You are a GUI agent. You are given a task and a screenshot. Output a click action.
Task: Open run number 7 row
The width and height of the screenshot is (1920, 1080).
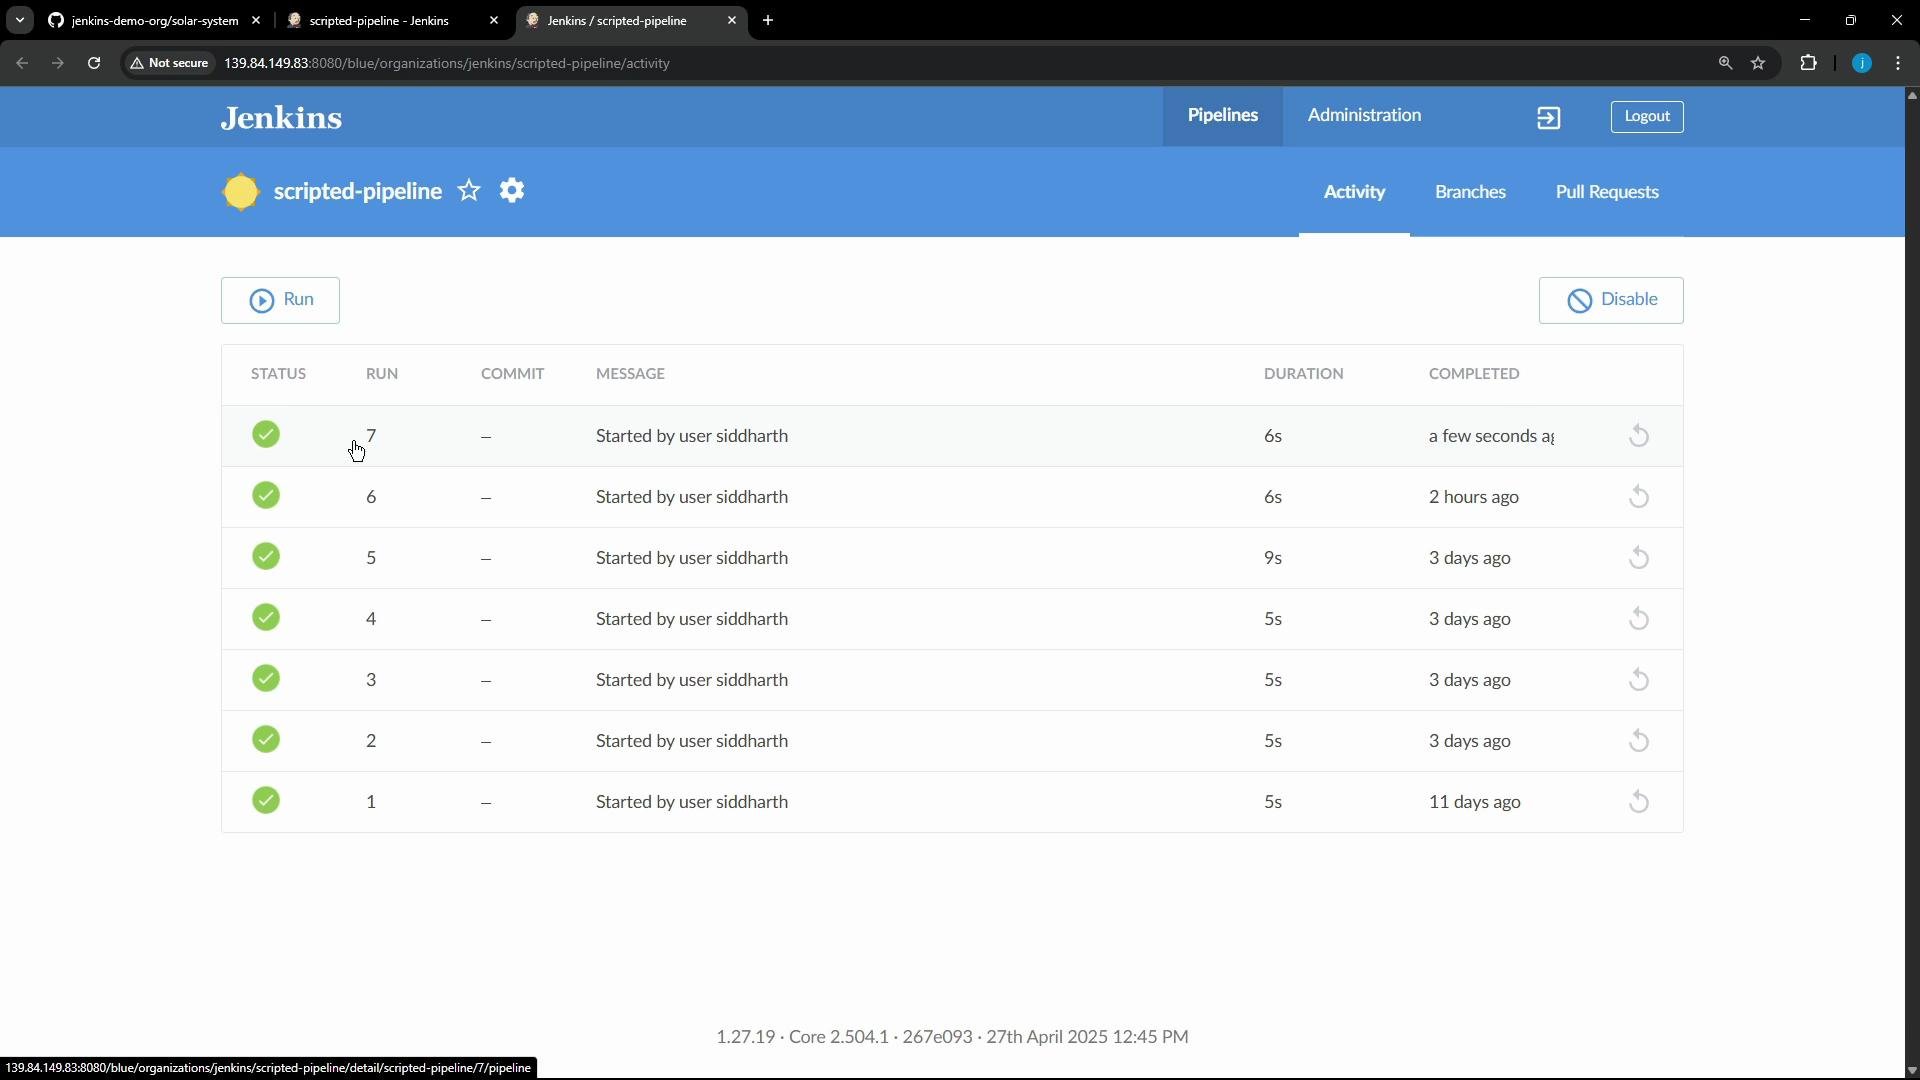[x=952, y=436]
